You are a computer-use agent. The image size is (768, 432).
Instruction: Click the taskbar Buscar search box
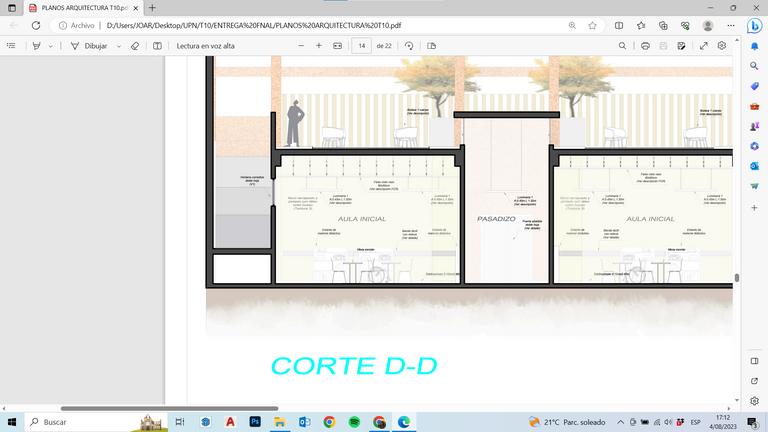click(x=96, y=422)
